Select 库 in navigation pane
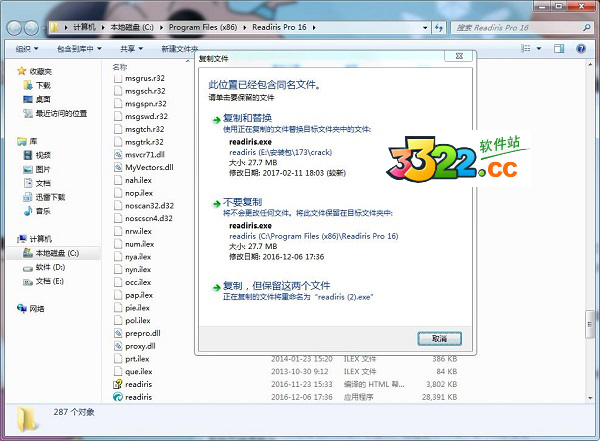Screen dimensions: 600x441 tap(28, 141)
